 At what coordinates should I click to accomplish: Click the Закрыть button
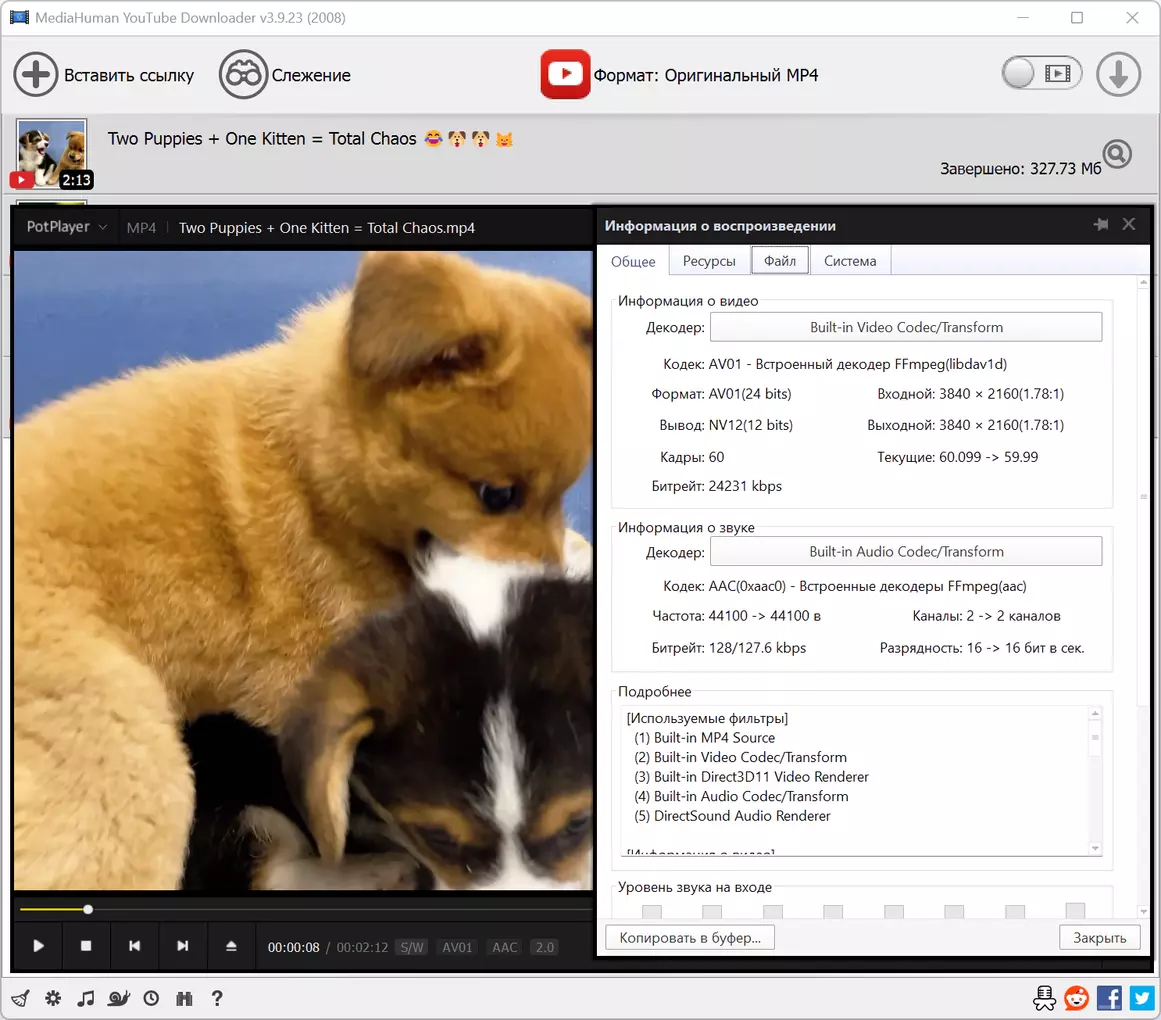(x=1100, y=937)
